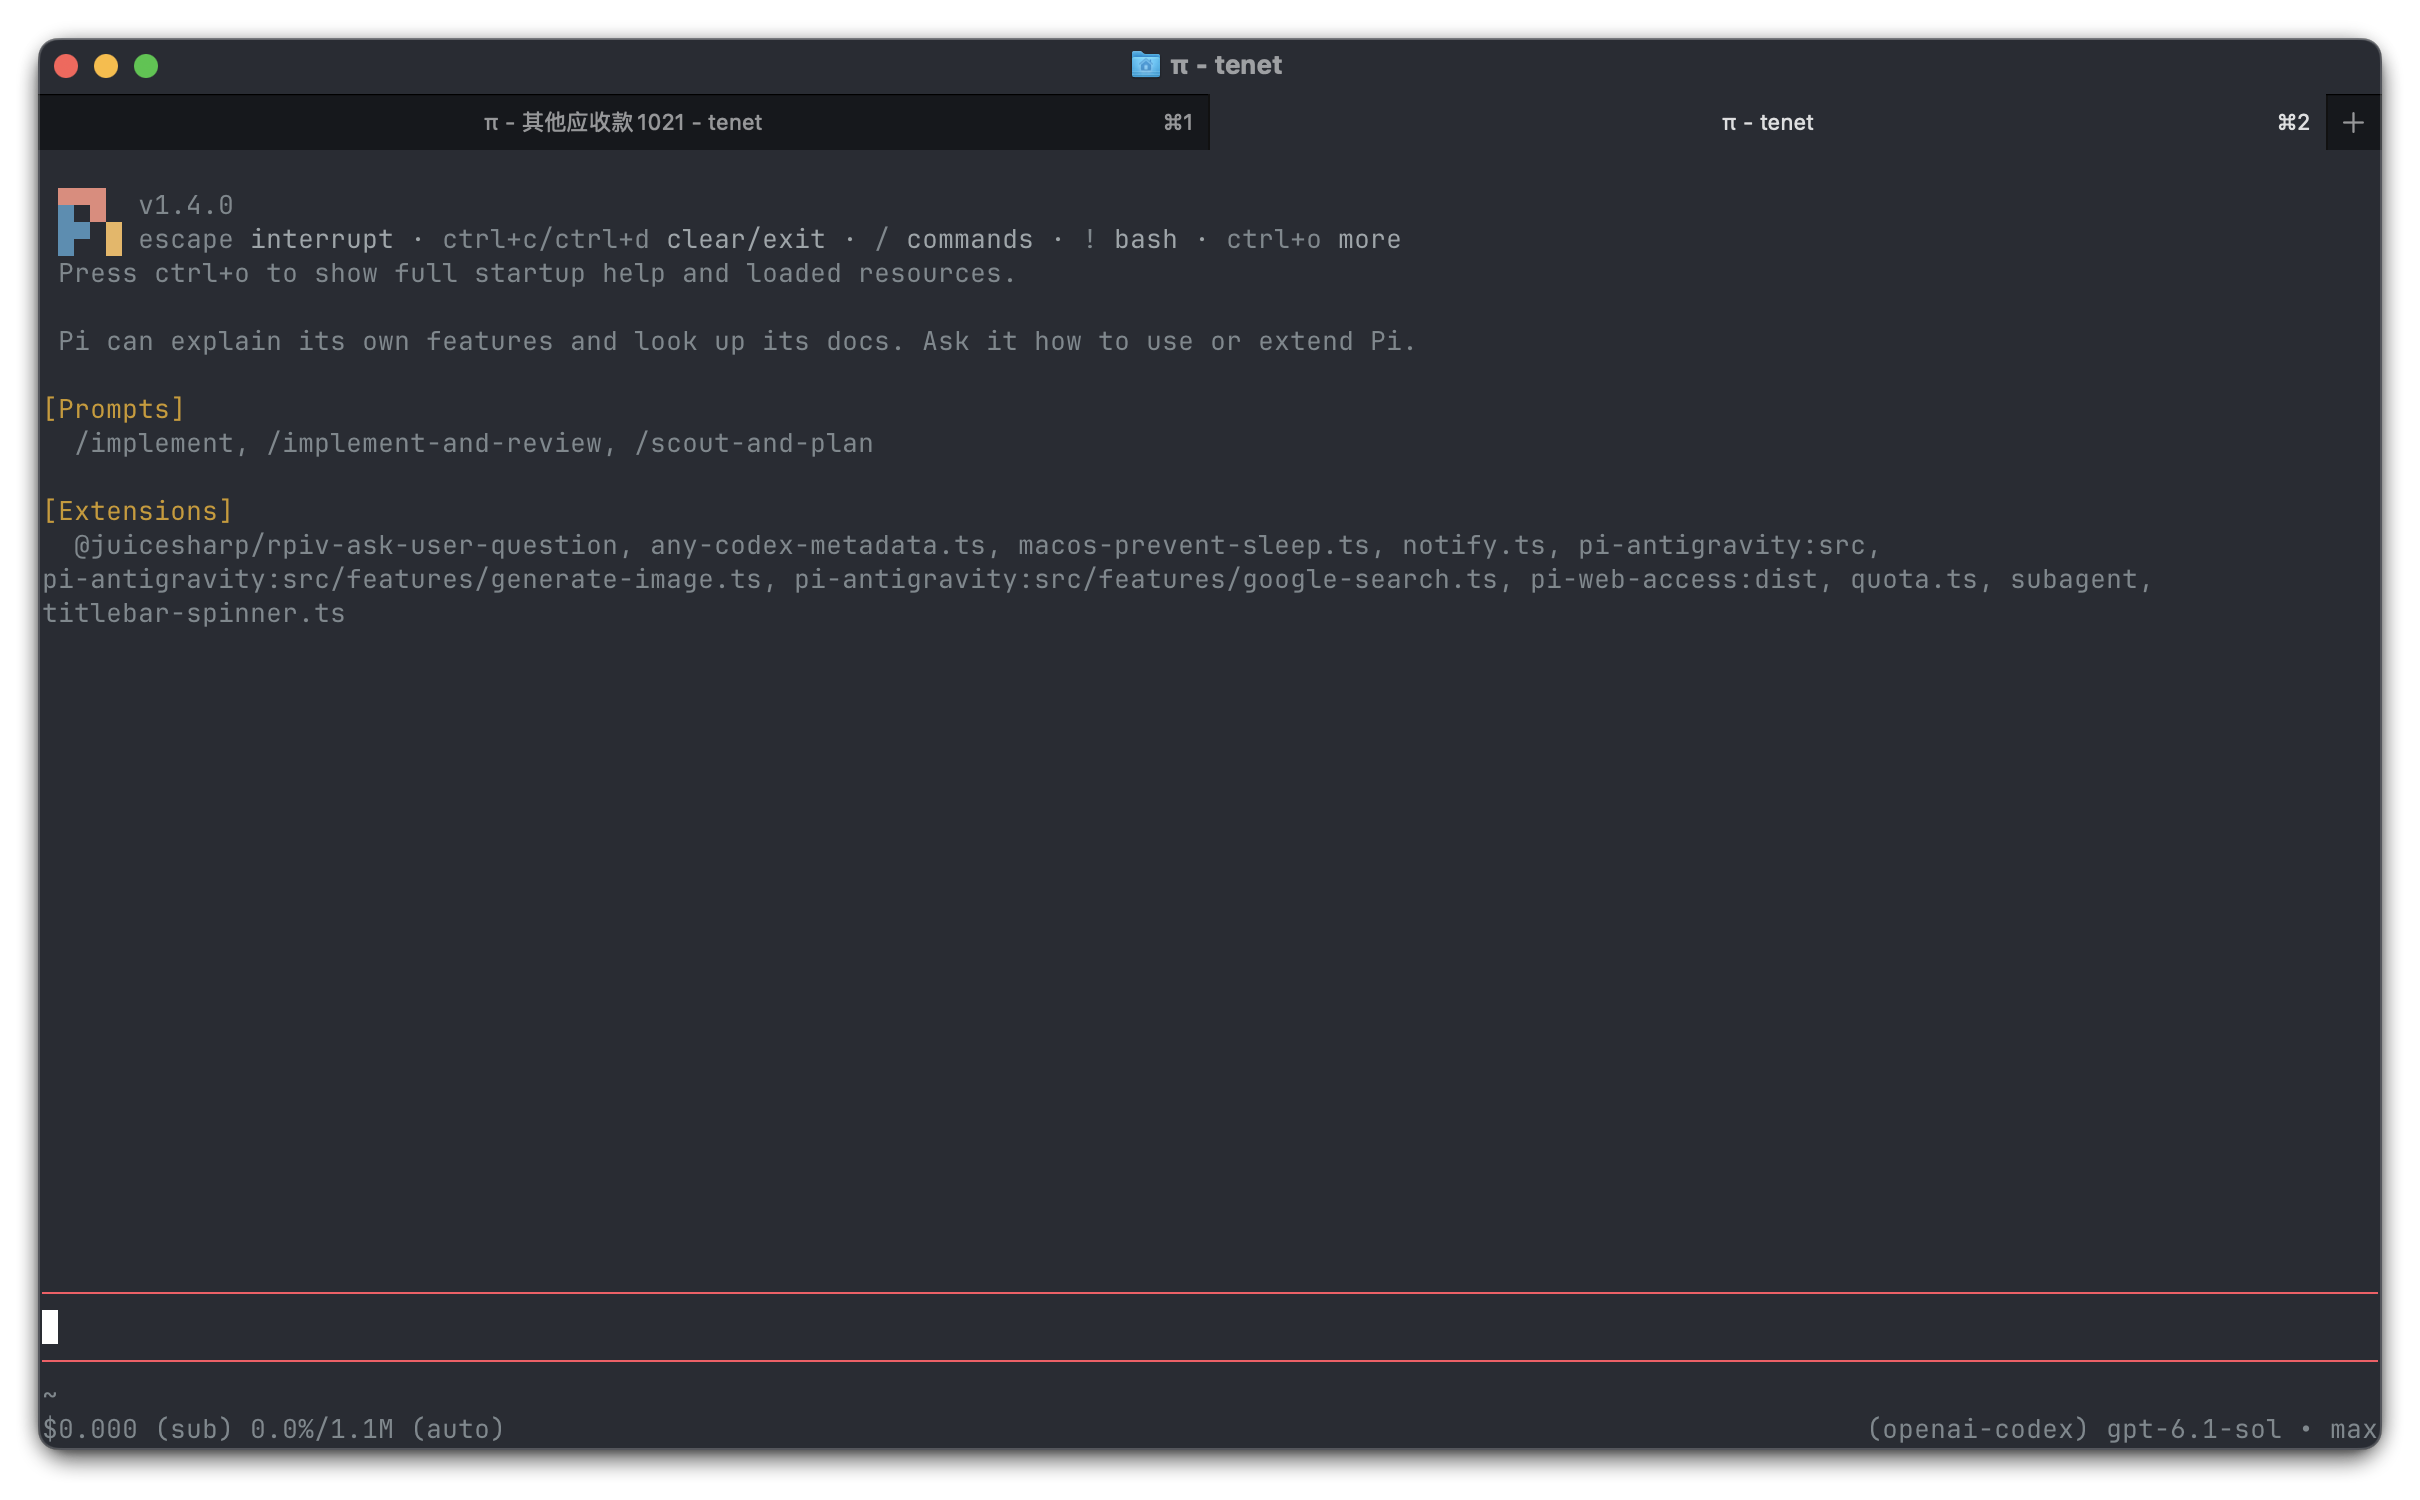Click the '[Prompts]' heading
2420x1500 pixels.
click(x=114, y=409)
